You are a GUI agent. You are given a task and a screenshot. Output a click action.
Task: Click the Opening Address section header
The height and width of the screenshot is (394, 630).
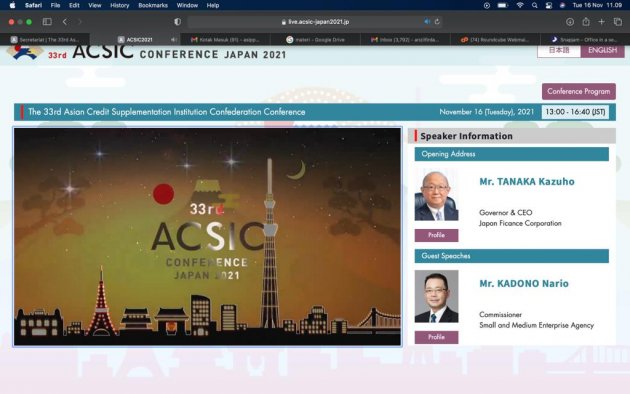[511, 154]
